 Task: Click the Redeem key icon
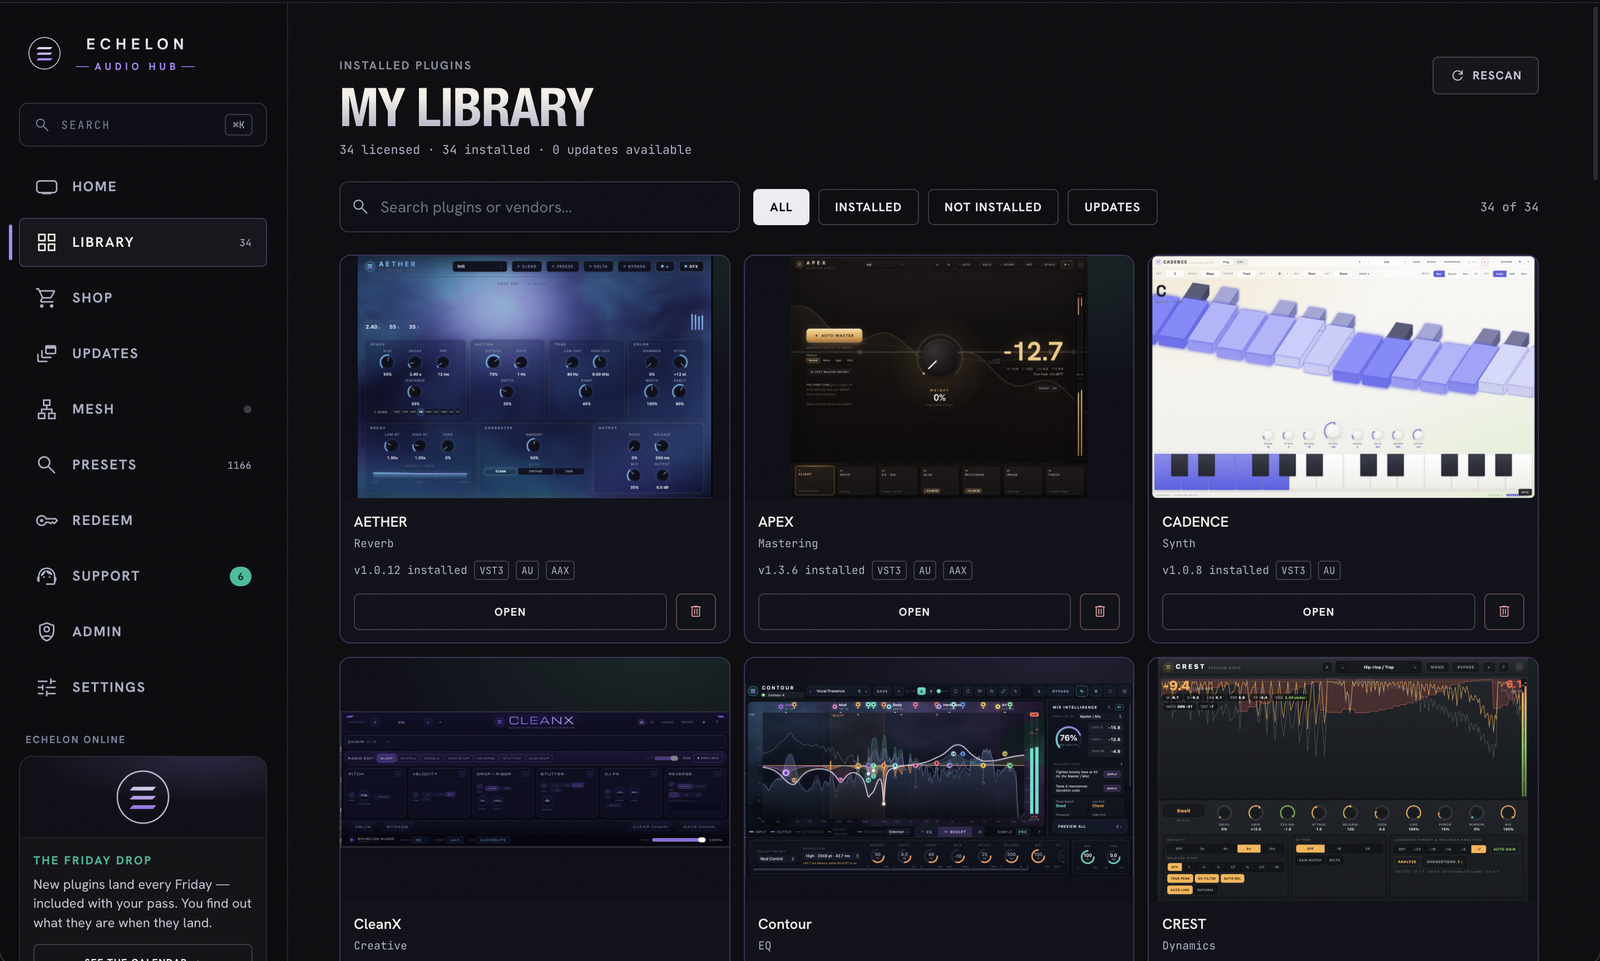tap(47, 520)
